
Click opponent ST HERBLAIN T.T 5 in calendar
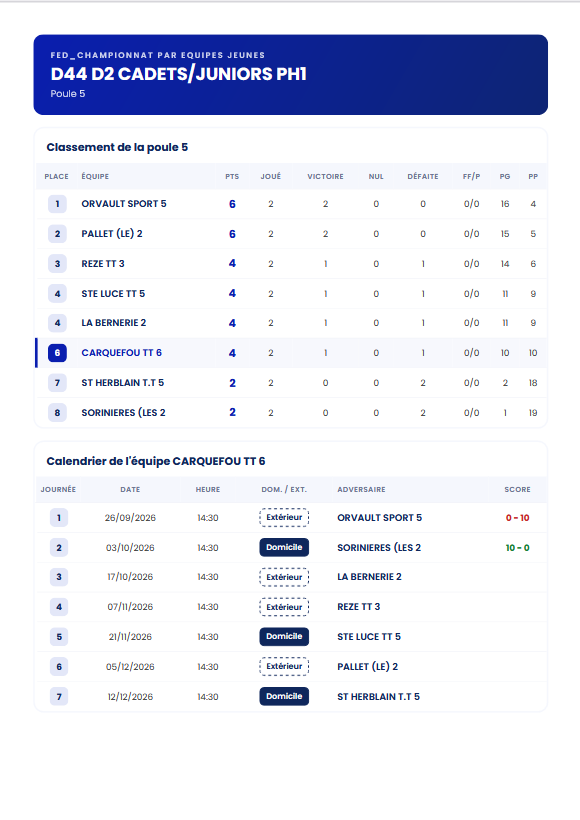tap(378, 697)
